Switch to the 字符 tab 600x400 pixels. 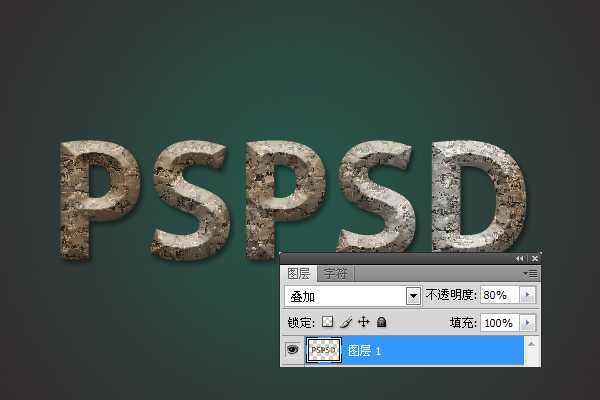click(x=335, y=273)
